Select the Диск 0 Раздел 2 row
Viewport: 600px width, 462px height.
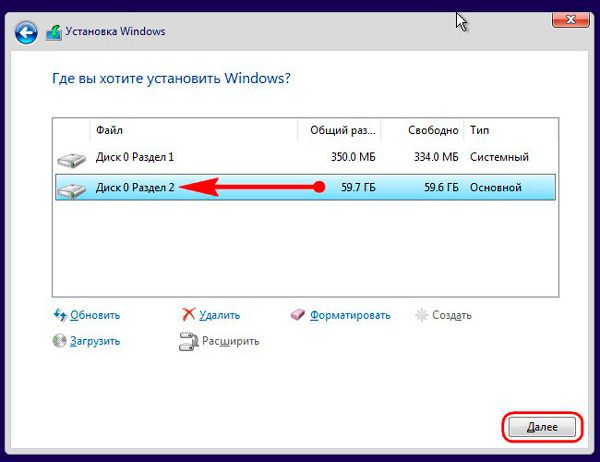305,188
